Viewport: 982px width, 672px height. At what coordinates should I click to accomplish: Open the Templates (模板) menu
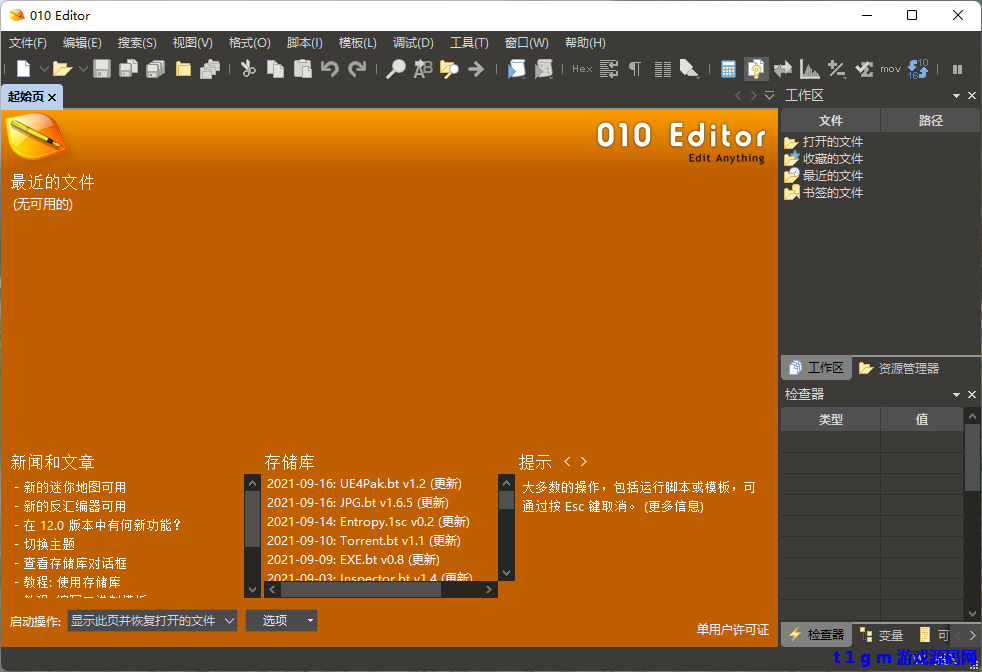[357, 43]
